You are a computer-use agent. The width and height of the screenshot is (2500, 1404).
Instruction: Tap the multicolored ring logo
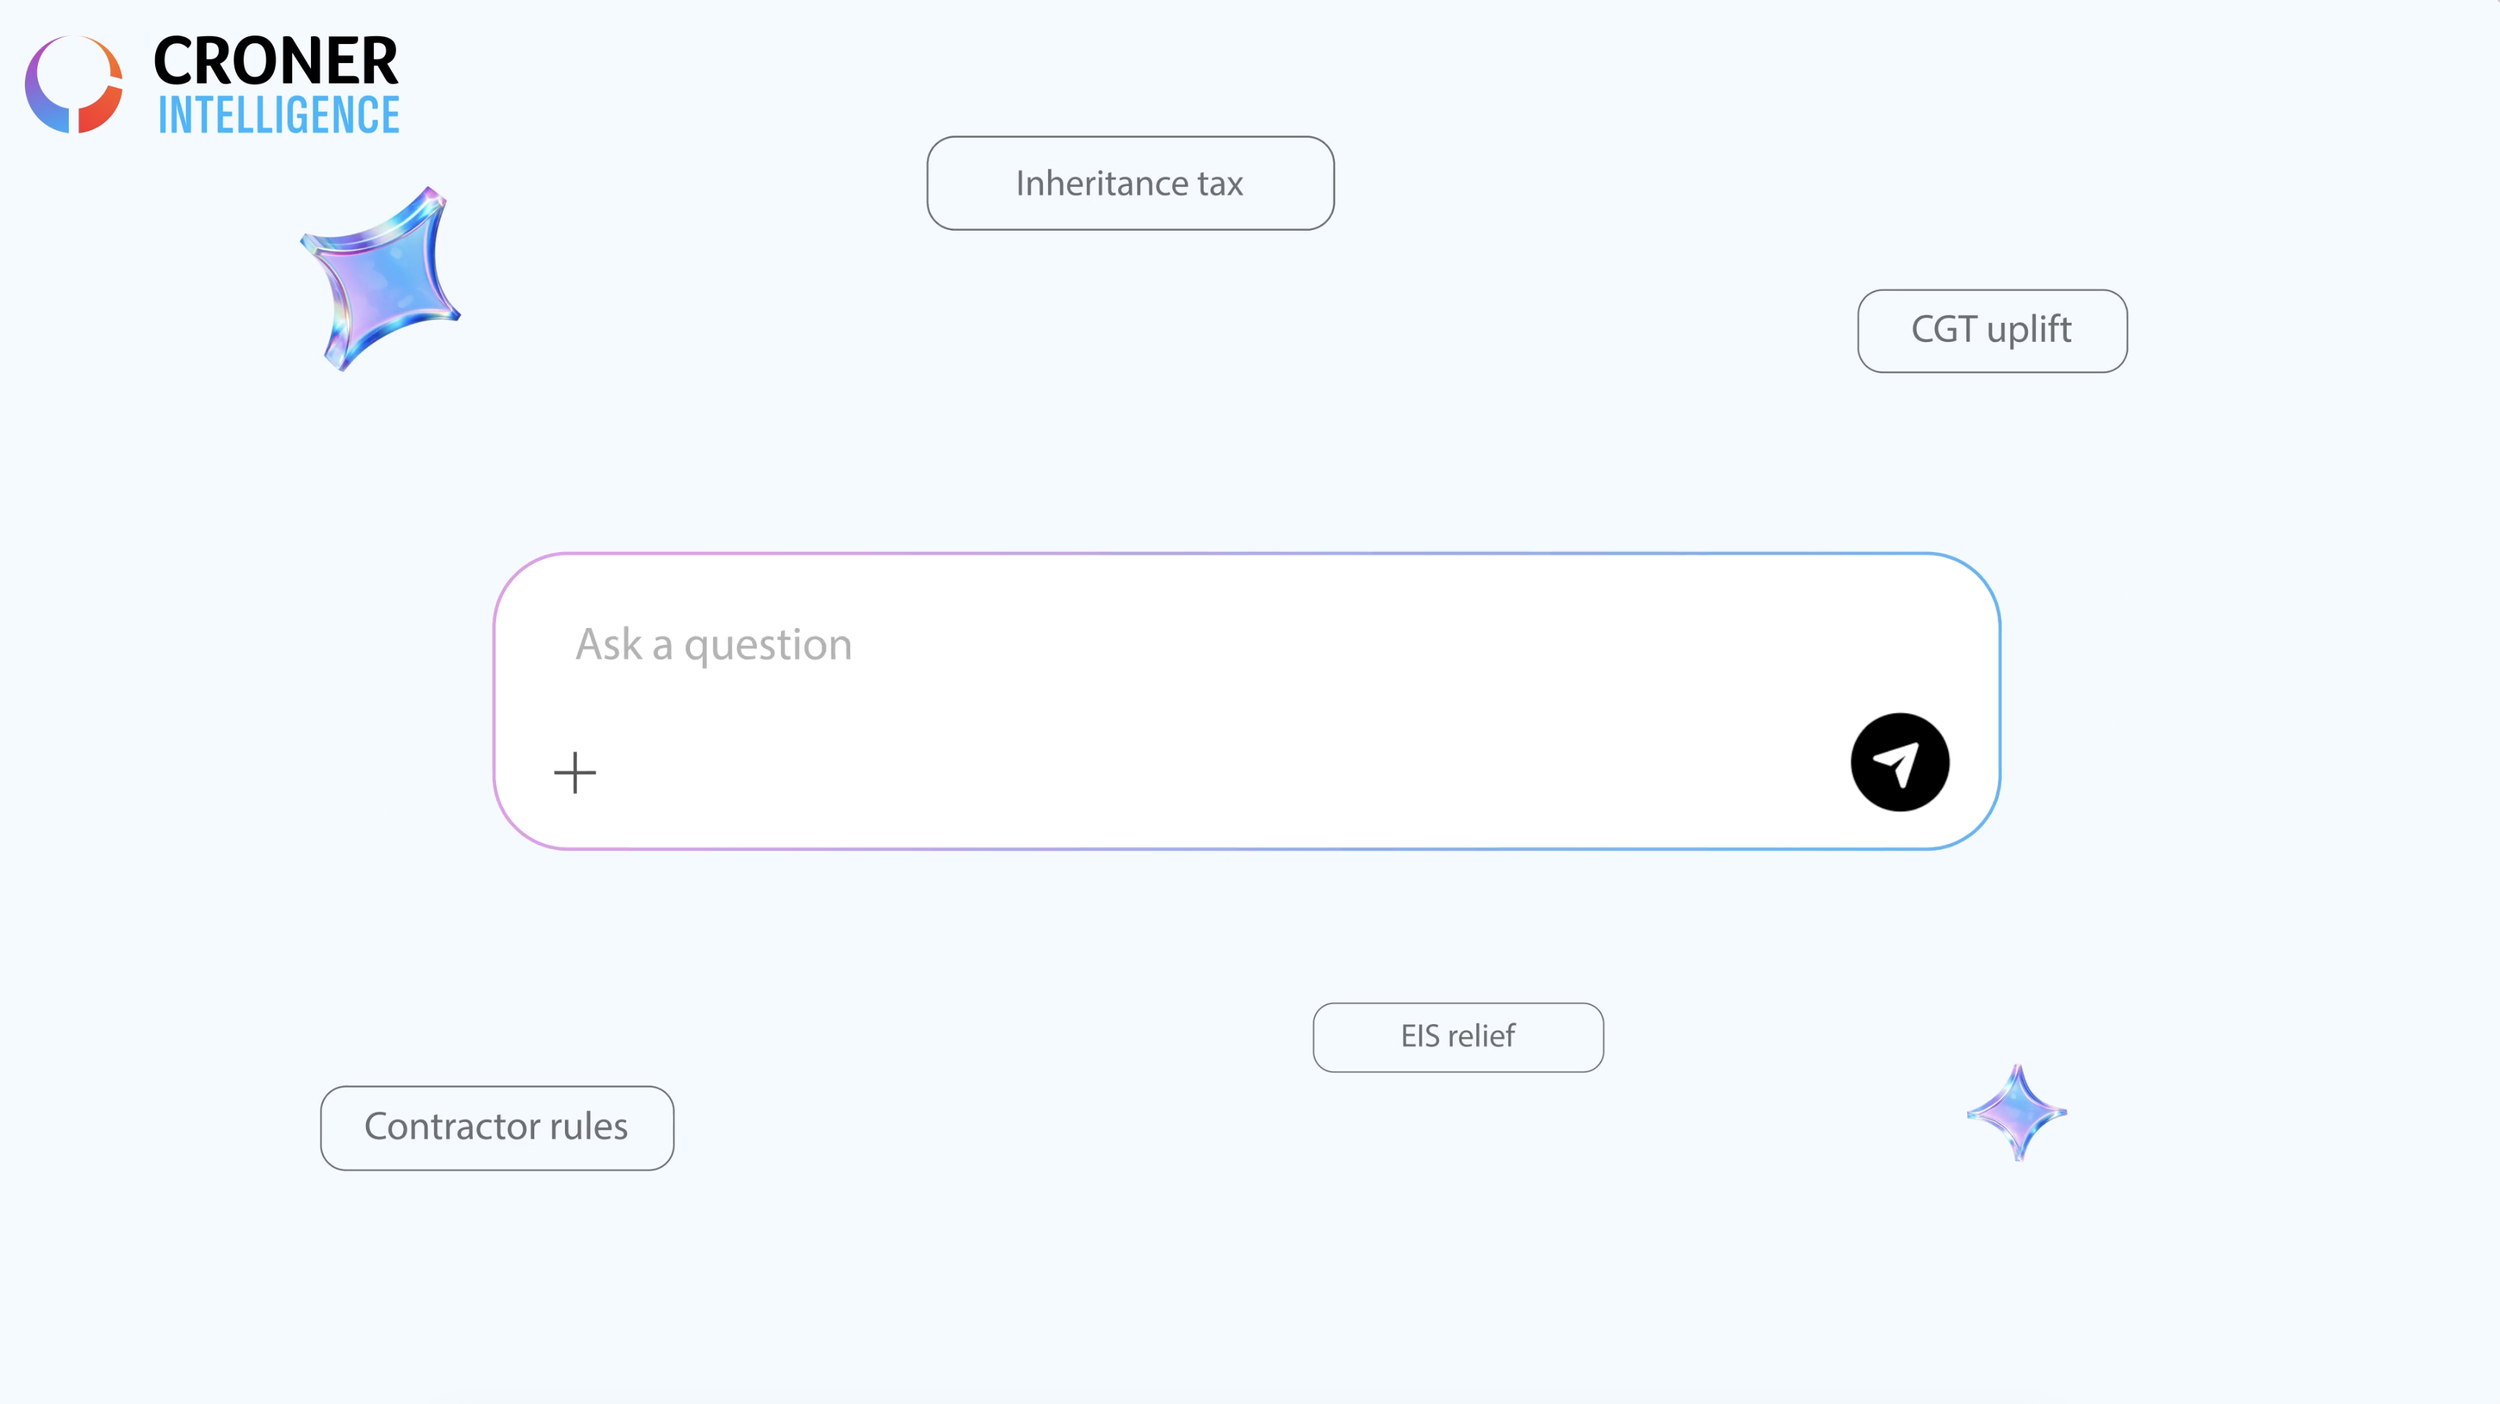click(74, 84)
